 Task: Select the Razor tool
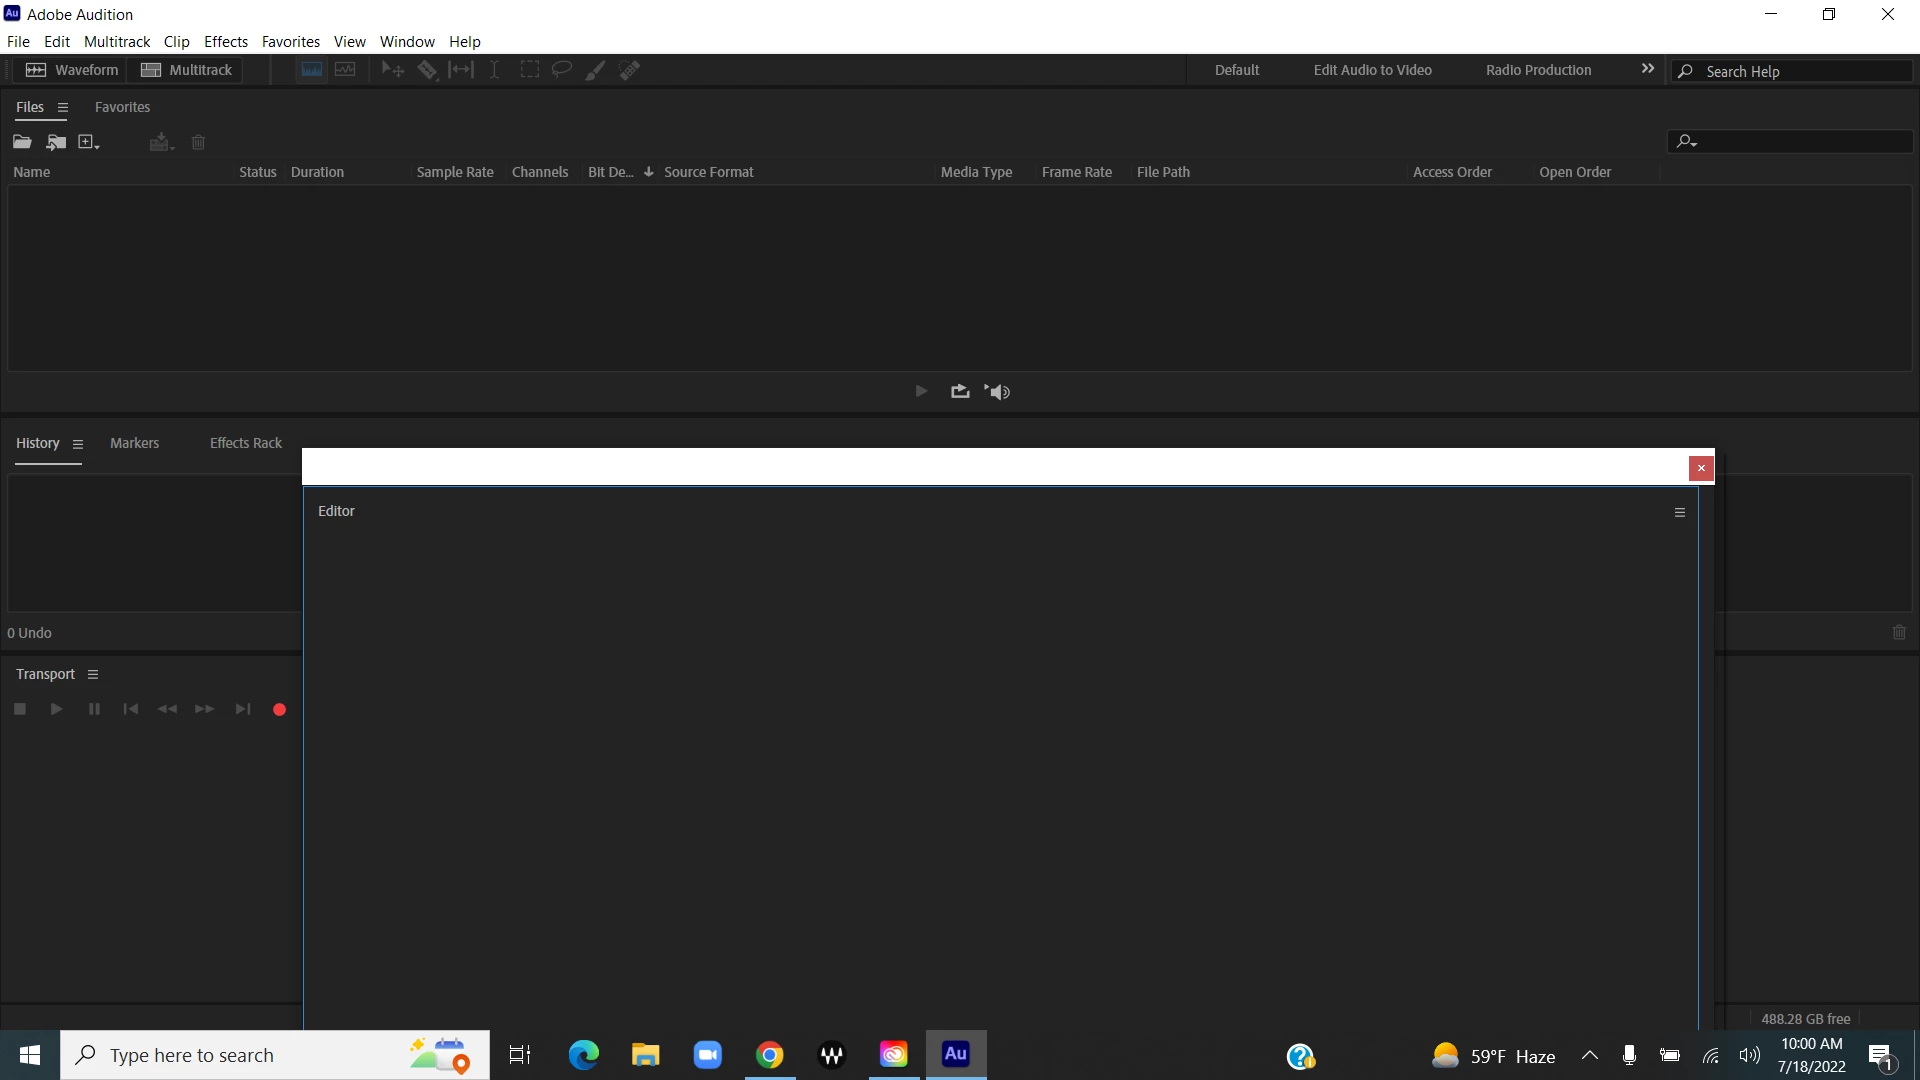(427, 70)
